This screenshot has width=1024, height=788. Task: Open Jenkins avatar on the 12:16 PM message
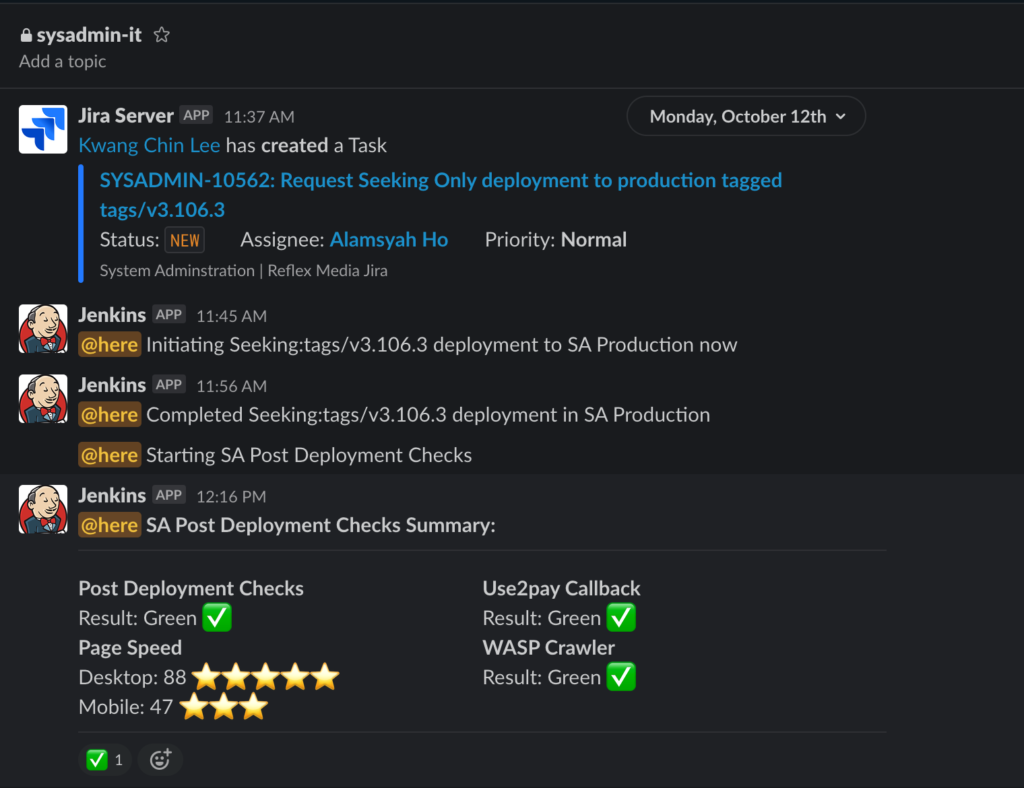[x=43, y=509]
